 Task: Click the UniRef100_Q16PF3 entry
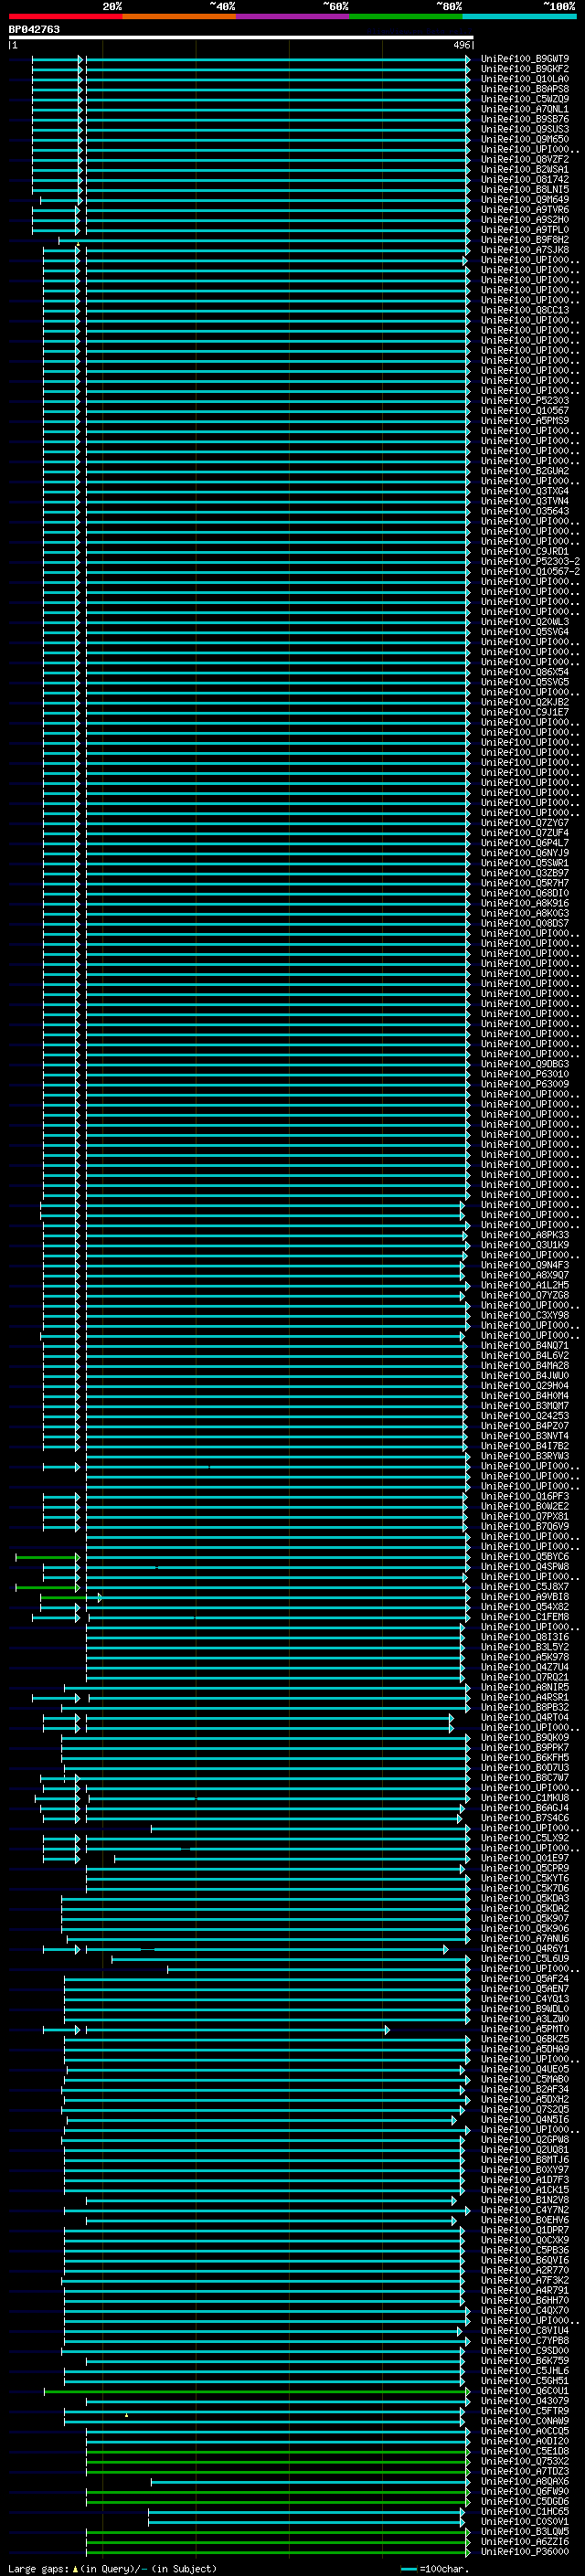click(524, 1496)
